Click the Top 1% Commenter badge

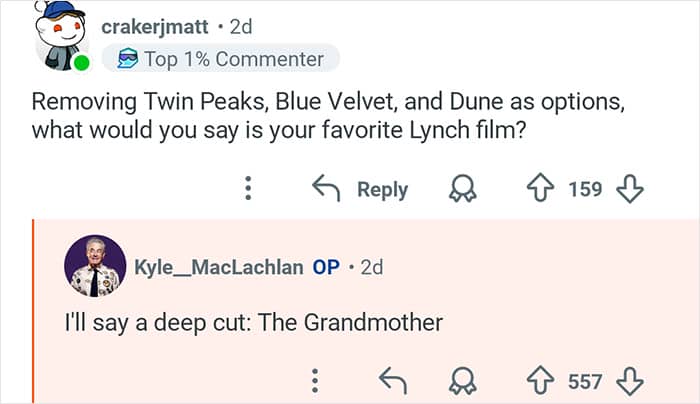(221, 59)
